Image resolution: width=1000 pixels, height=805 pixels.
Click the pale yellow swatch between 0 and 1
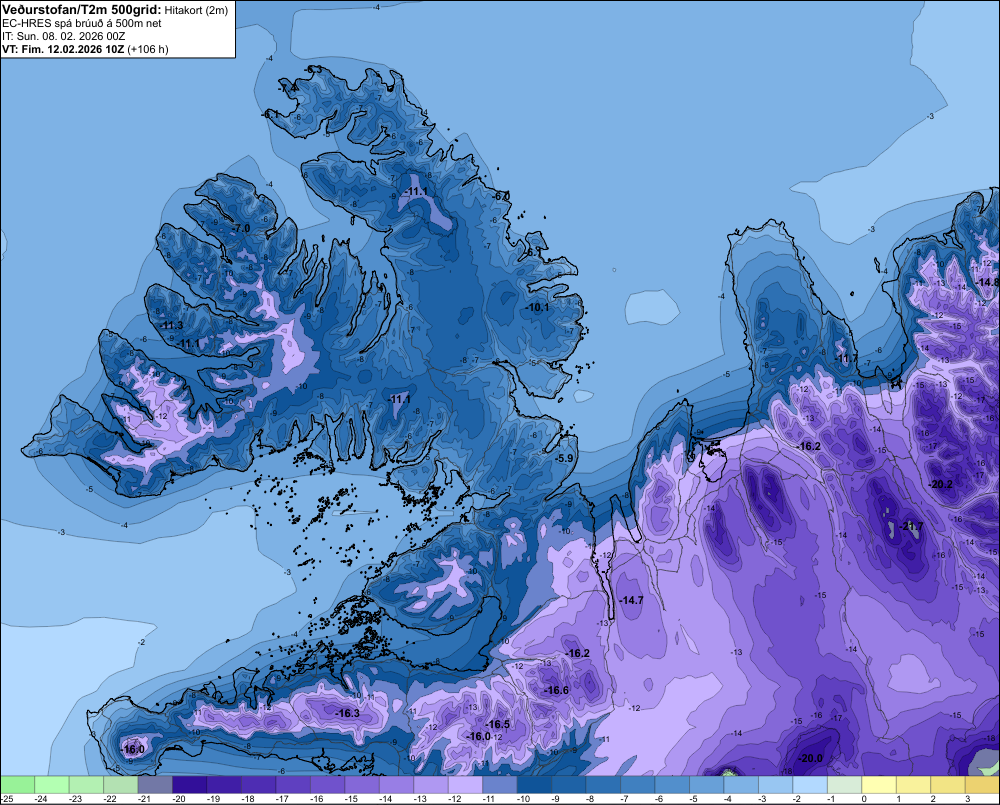[879, 784]
